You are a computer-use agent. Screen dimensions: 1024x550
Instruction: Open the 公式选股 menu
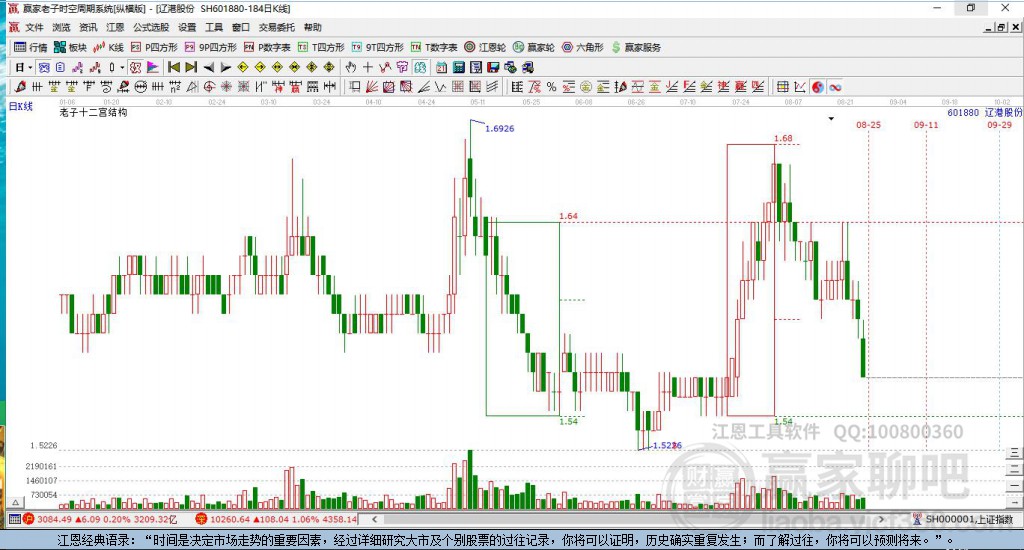(151, 27)
